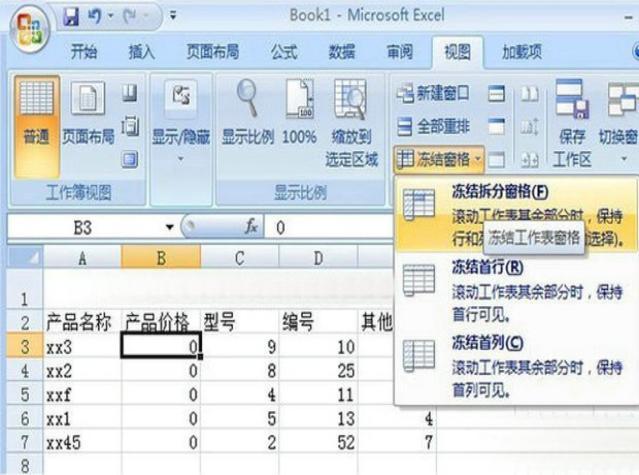
Task: Select column C header
Action: pyautogui.click(x=240, y=257)
